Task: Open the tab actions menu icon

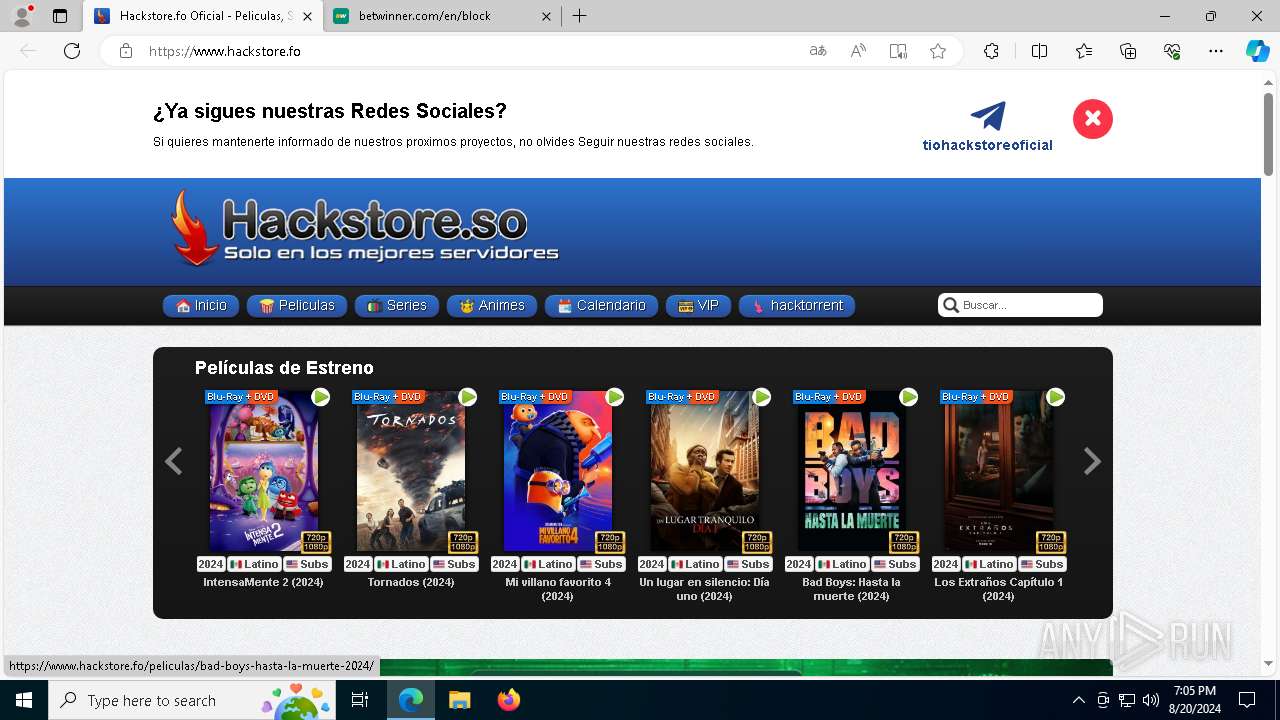Action: pyautogui.click(x=60, y=16)
